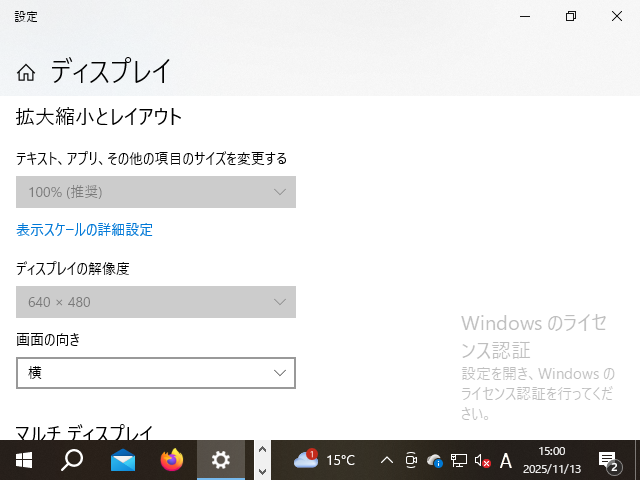The height and width of the screenshot is (480, 640).
Task: Close the 設定 window
Action: pos(617,16)
